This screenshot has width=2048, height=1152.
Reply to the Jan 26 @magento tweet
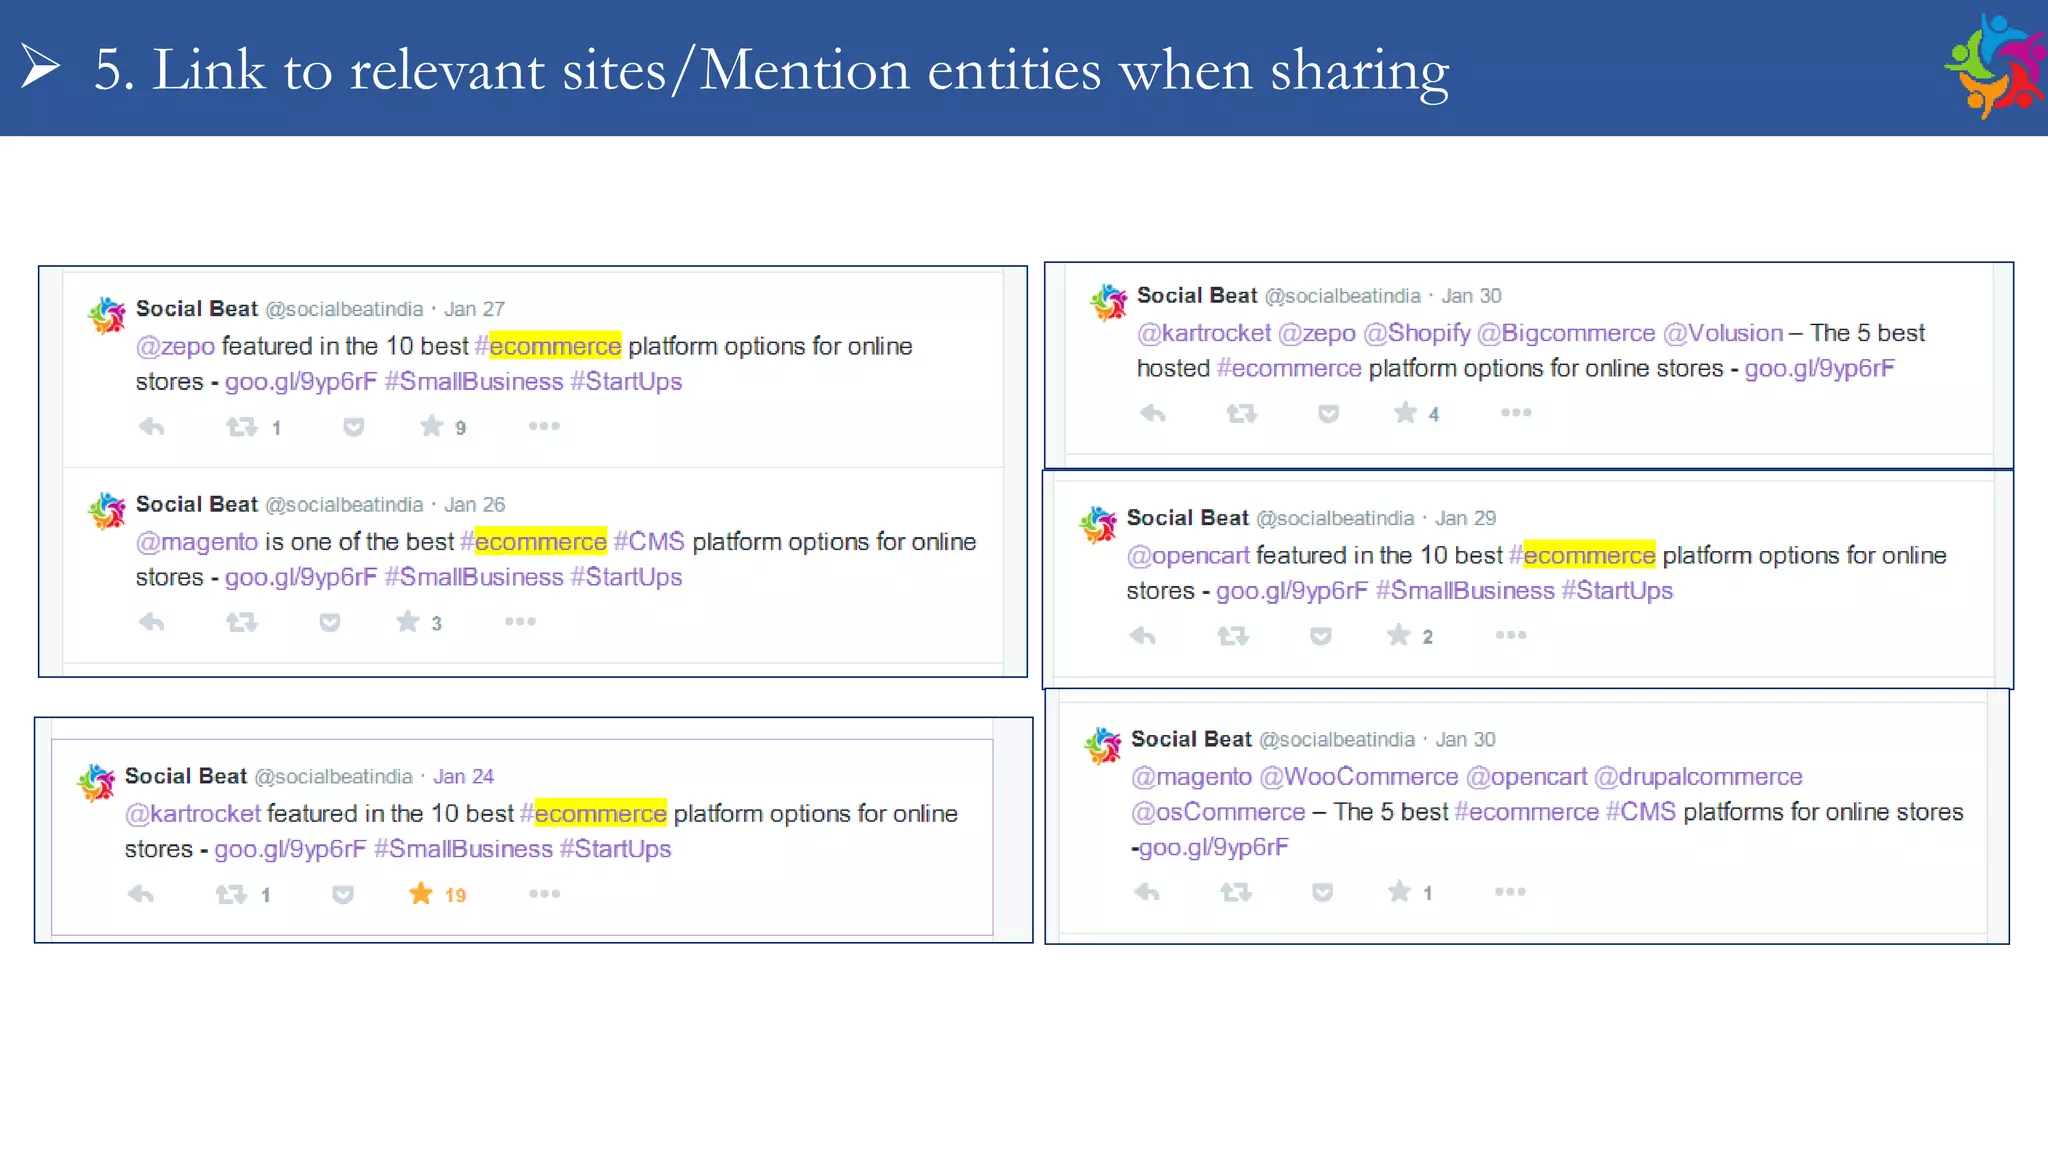coord(152,622)
